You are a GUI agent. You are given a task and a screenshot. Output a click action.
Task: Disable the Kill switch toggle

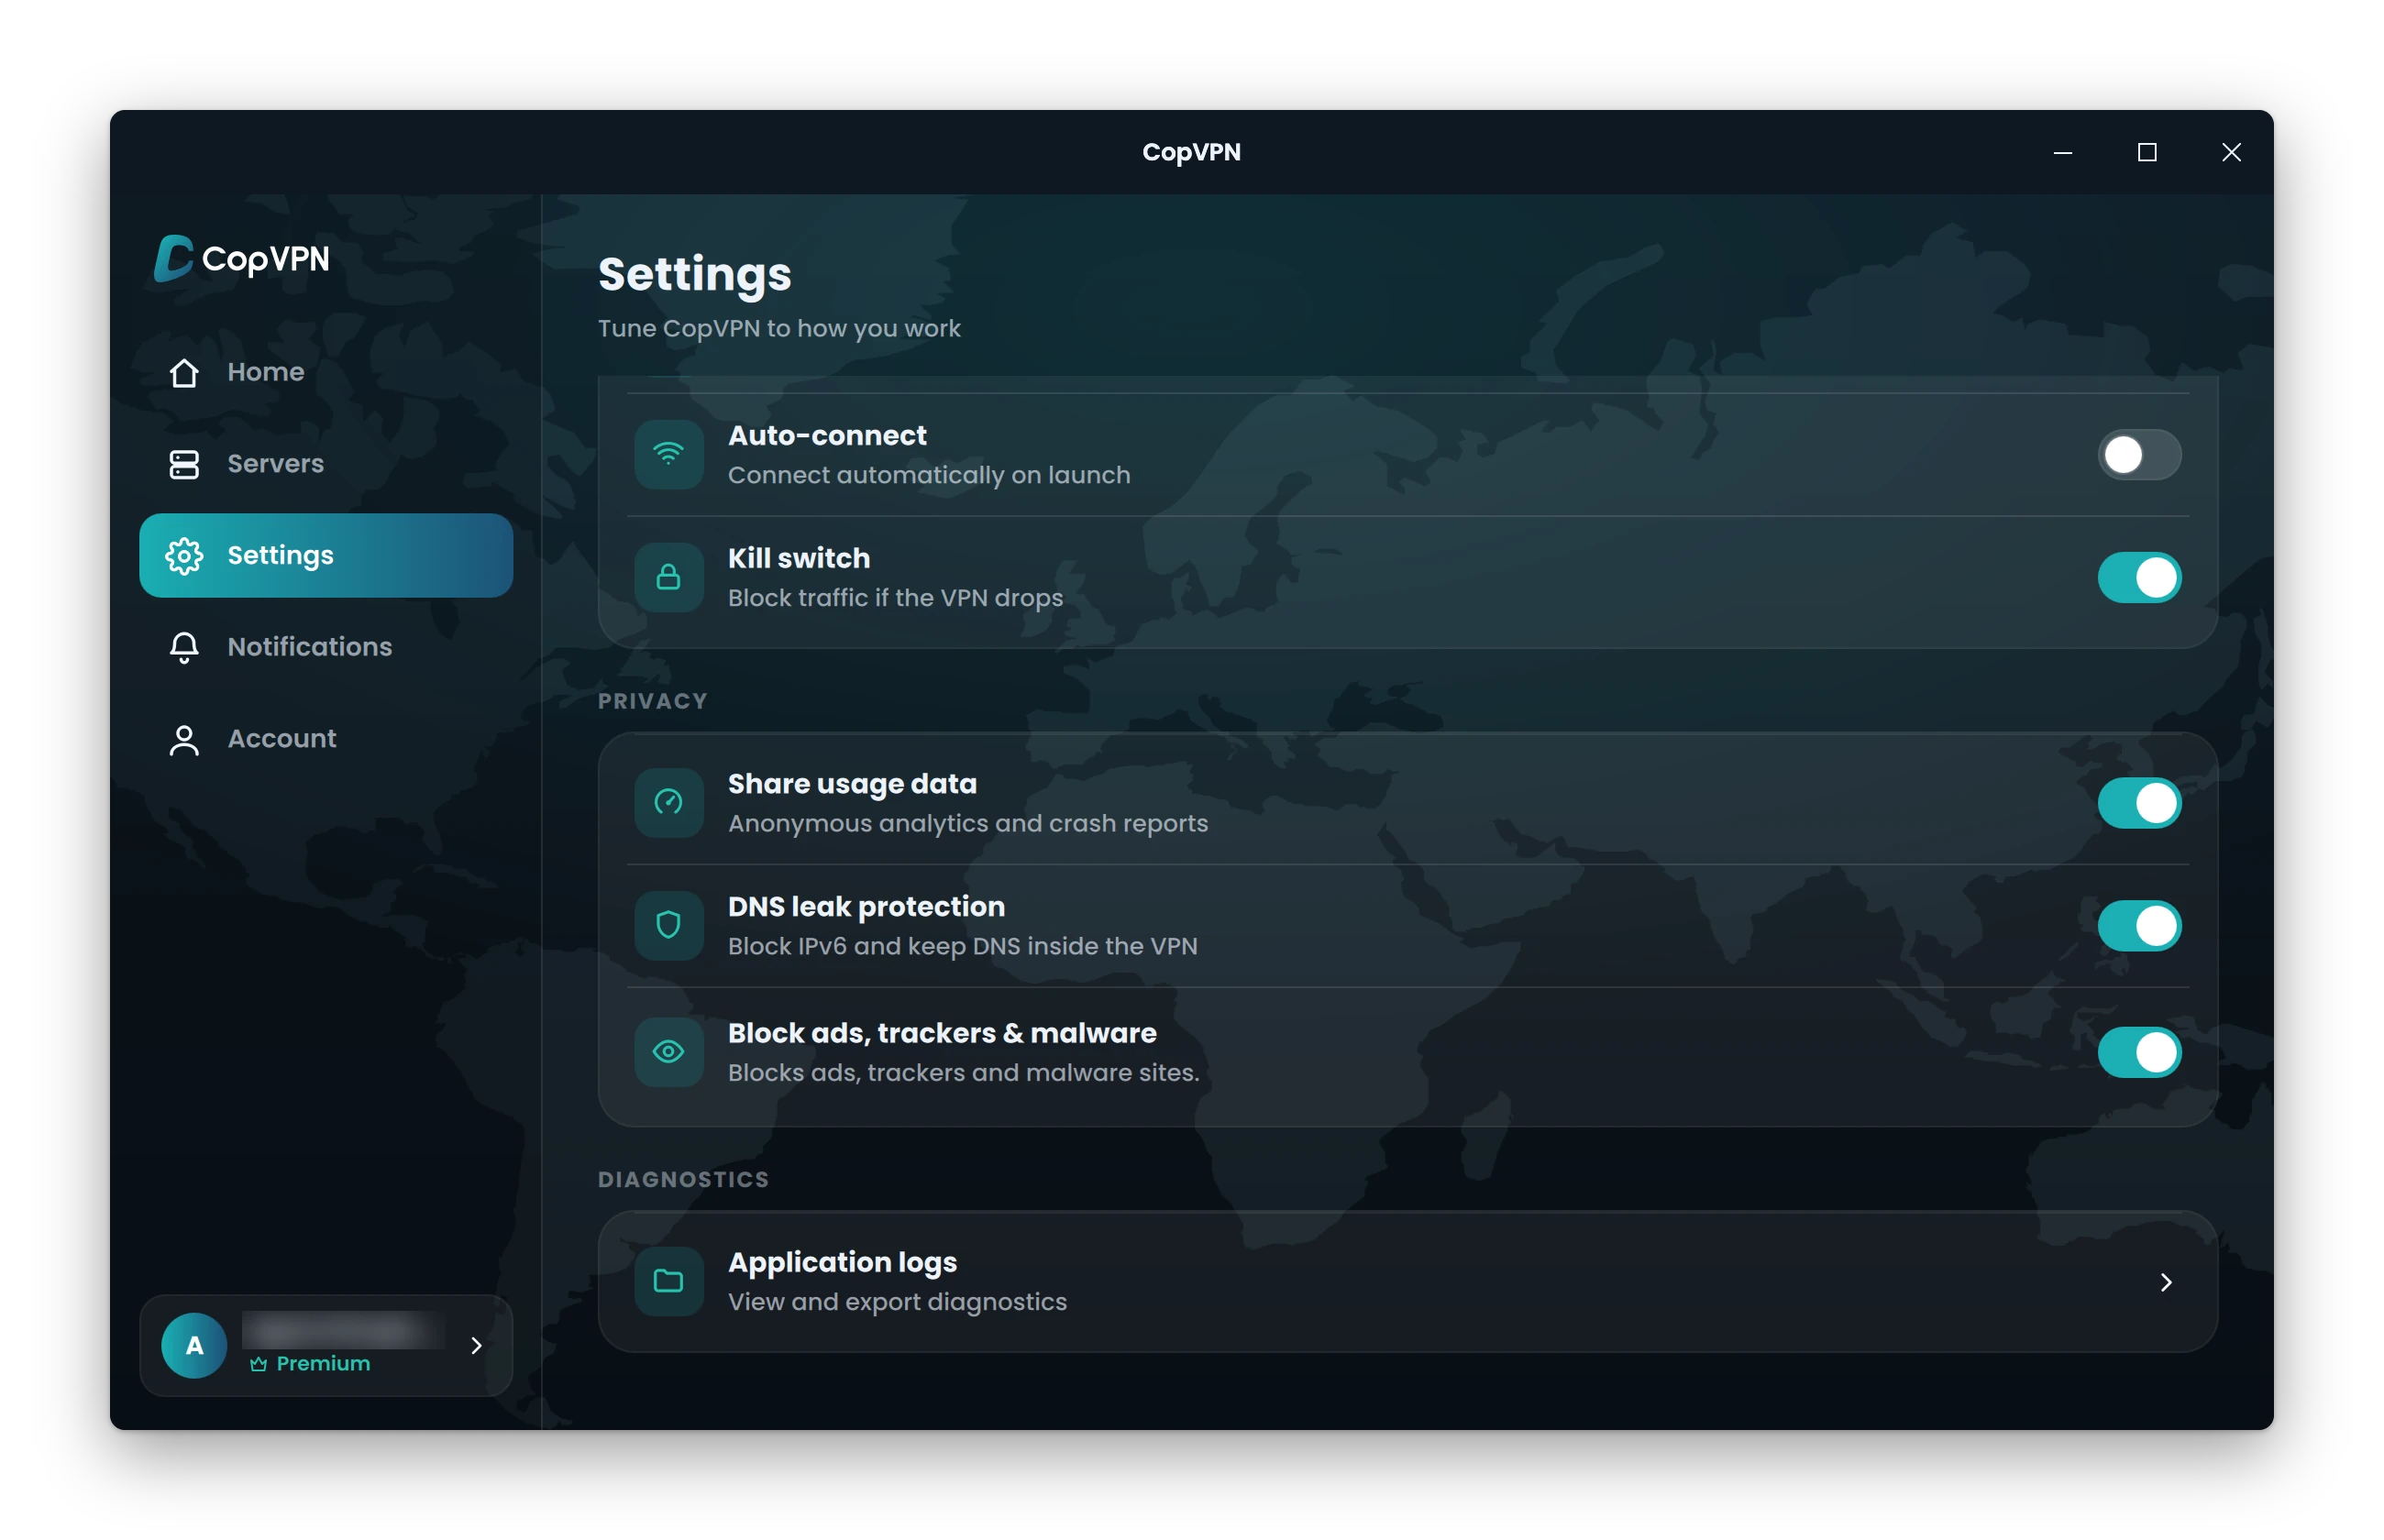click(2139, 578)
